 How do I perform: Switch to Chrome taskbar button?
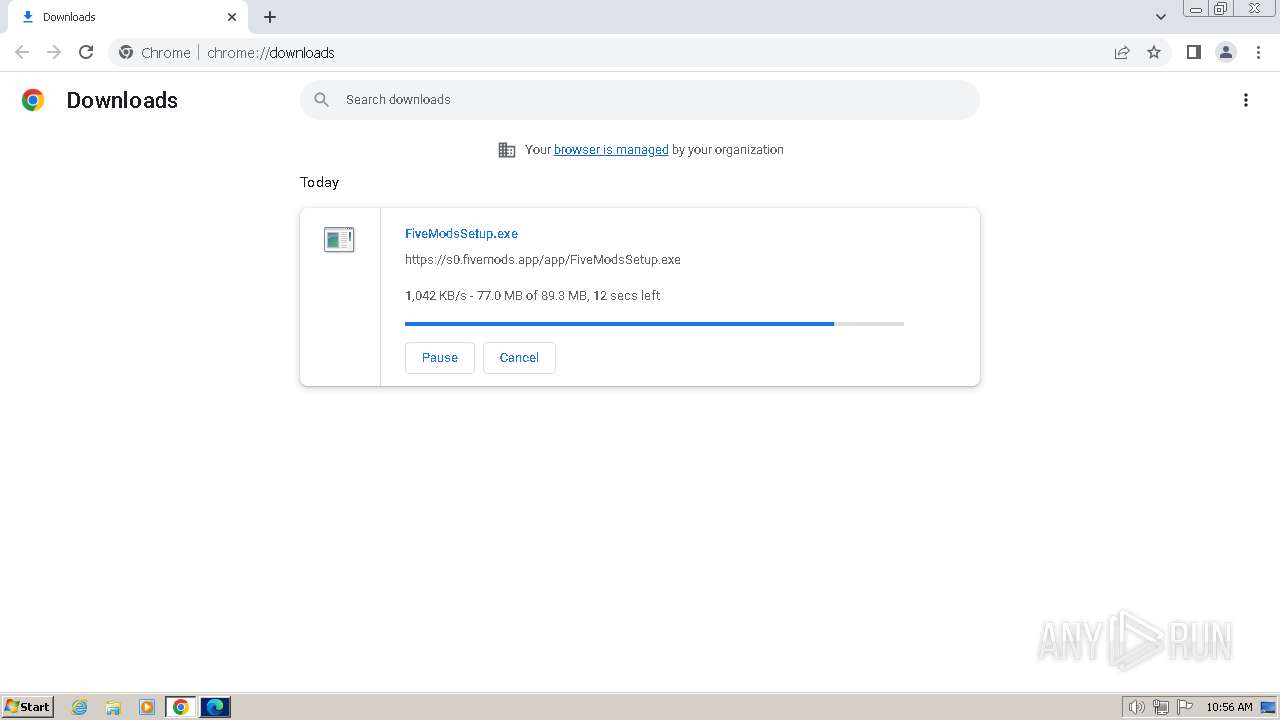tap(181, 707)
